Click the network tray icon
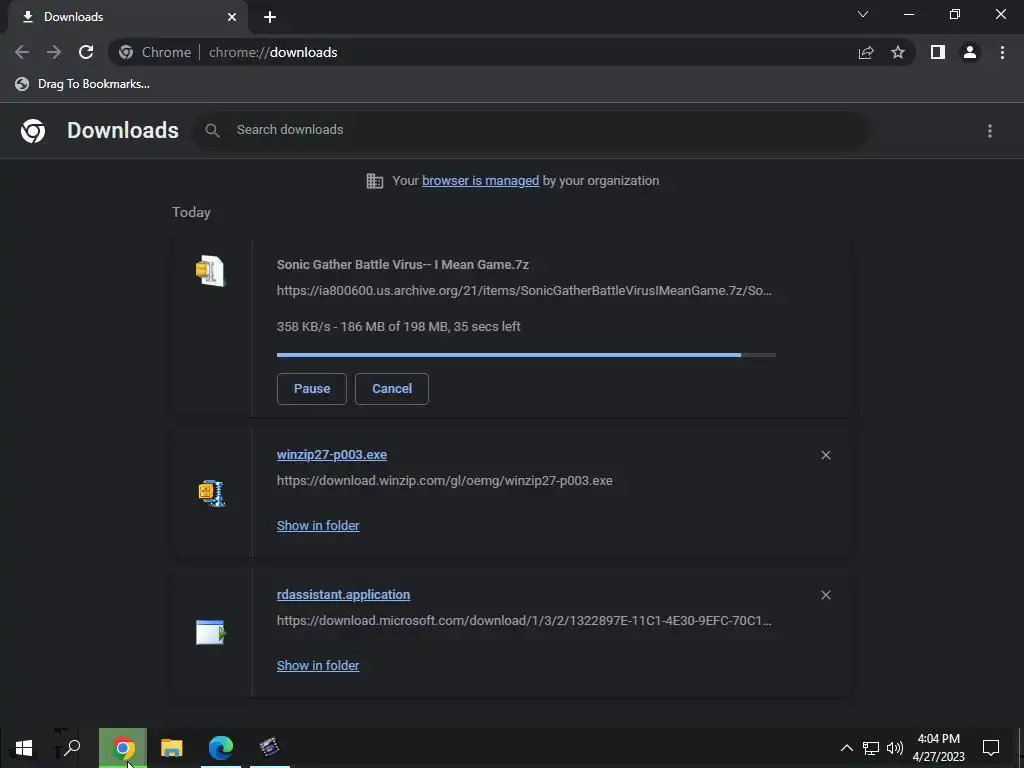Image resolution: width=1024 pixels, height=768 pixels. (x=871, y=748)
